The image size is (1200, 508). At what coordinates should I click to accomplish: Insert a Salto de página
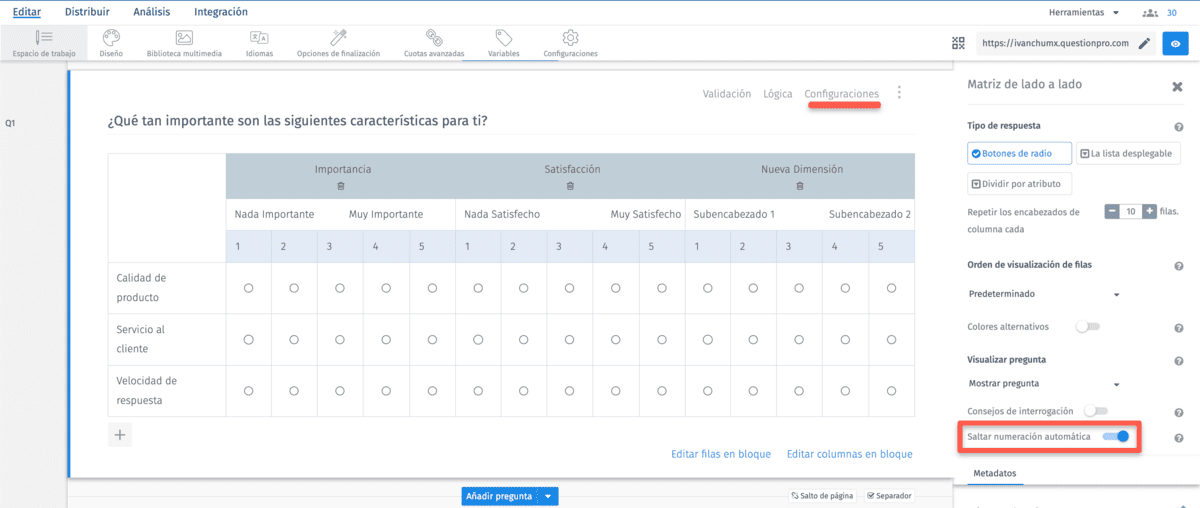point(822,495)
